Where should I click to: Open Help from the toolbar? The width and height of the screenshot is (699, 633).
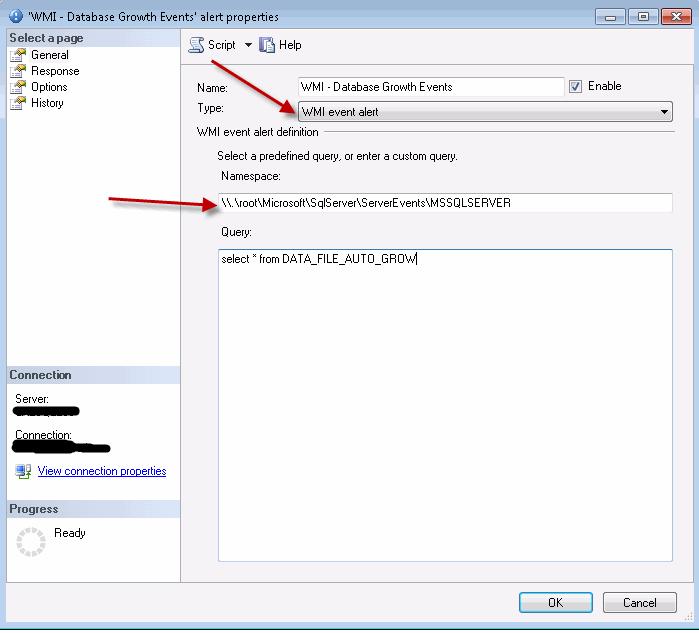tap(290, 45)
